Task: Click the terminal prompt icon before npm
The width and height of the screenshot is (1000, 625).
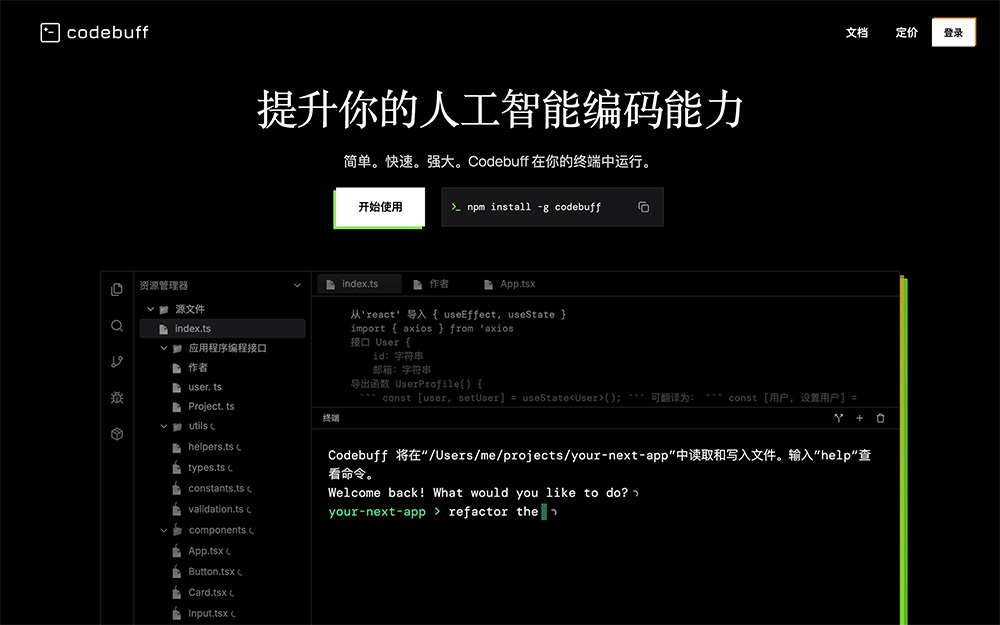Action: tap(455, 207)
